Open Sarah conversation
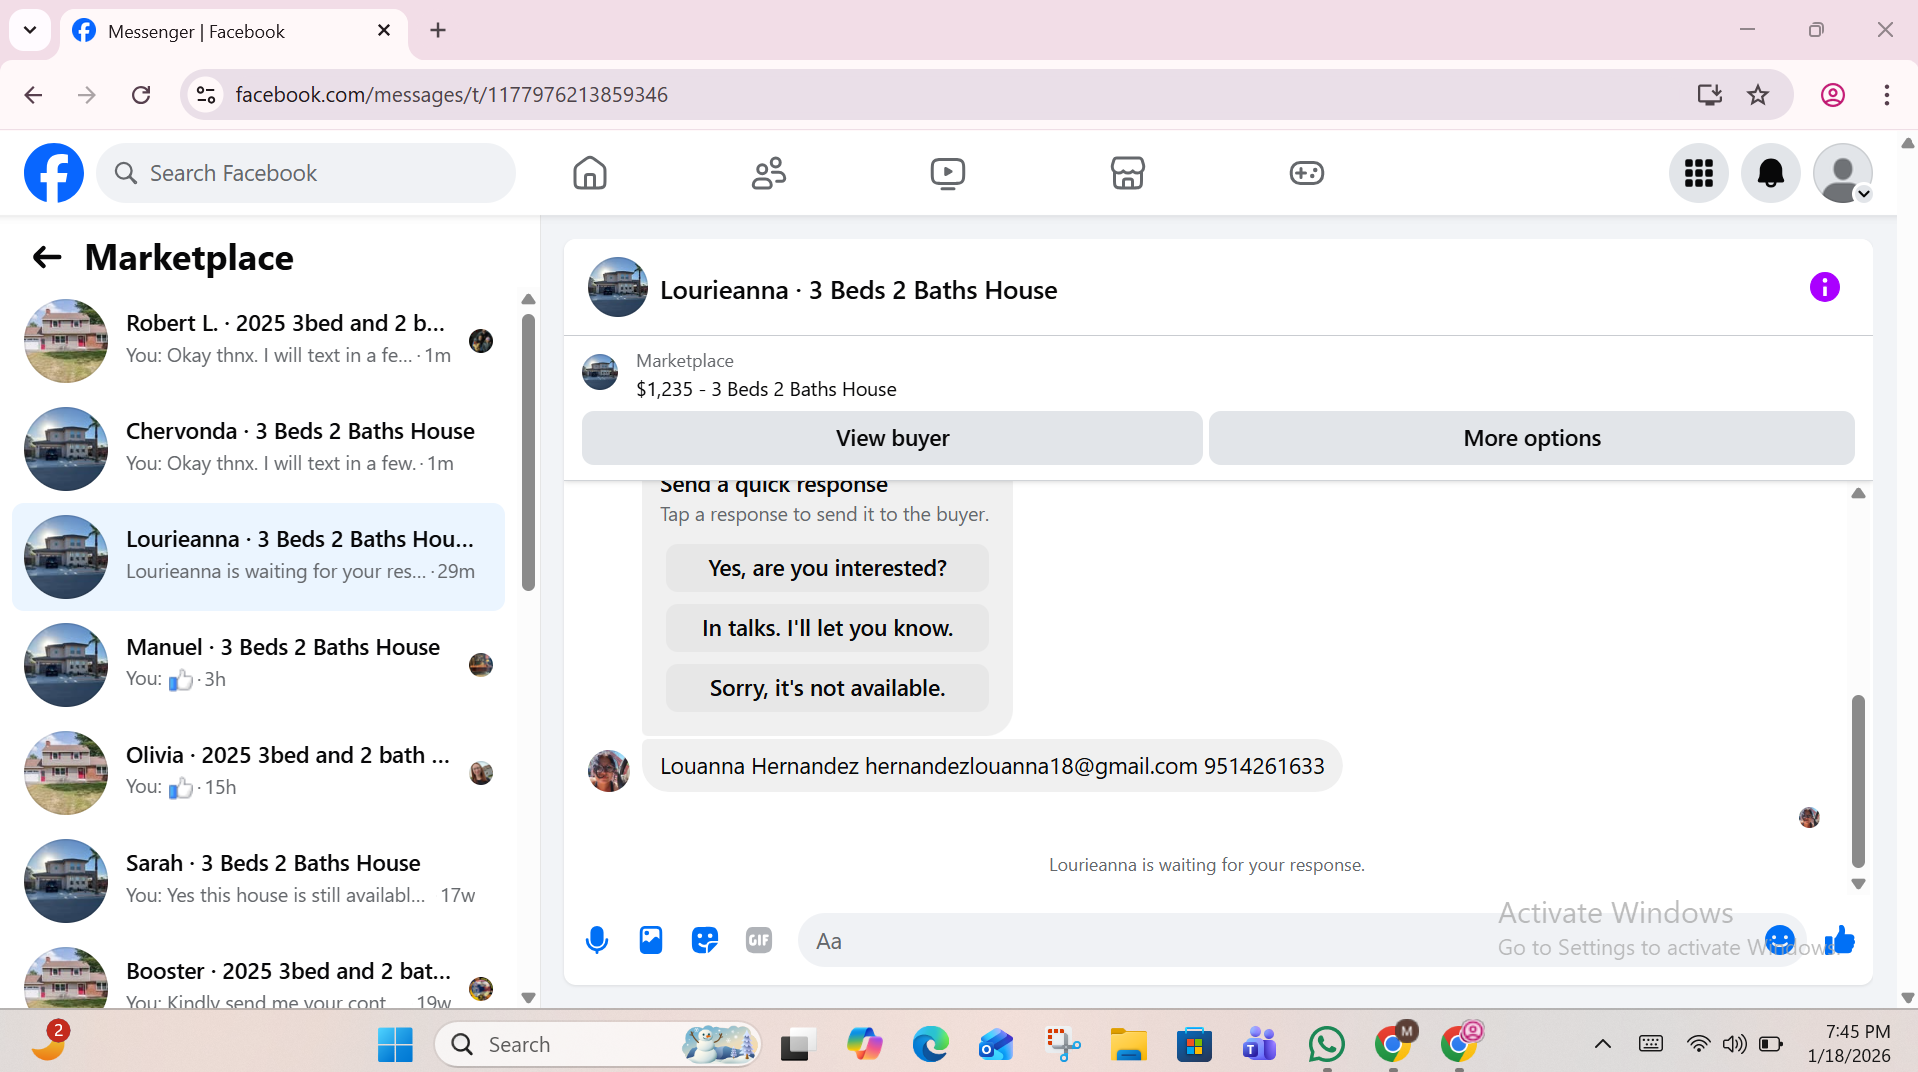 (x=258, y=881)
